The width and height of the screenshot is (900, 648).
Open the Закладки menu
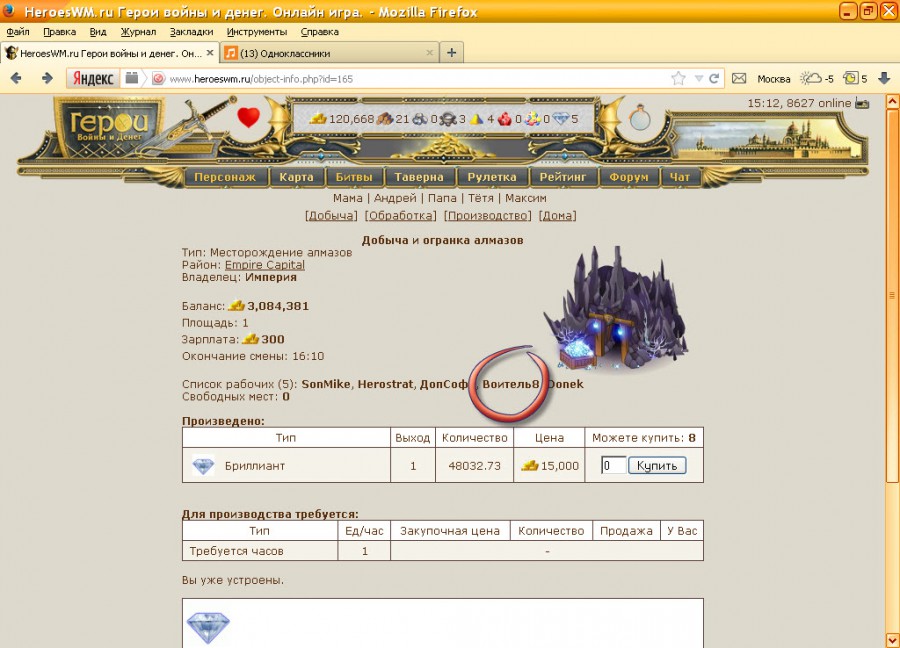(x=190, y=32)
